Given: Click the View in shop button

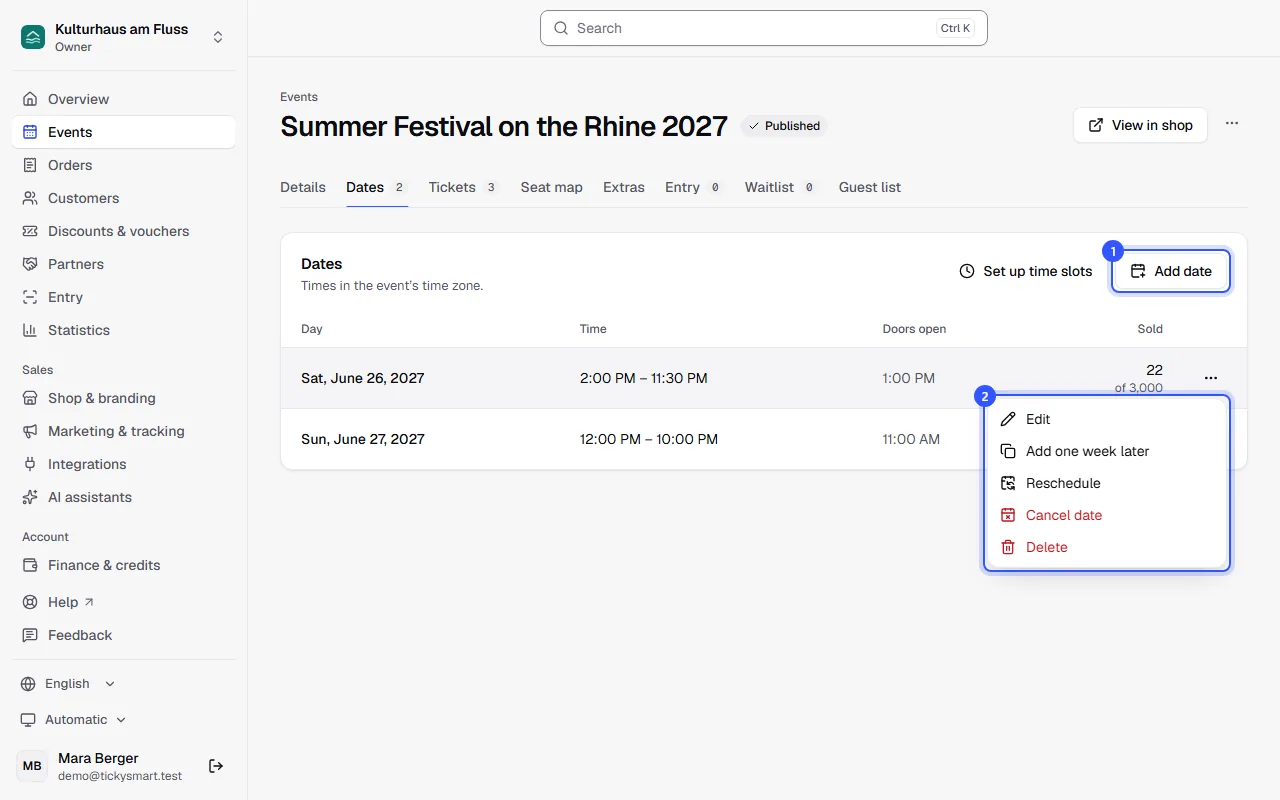Looking at the screenshot, I should pos(1140,125).
